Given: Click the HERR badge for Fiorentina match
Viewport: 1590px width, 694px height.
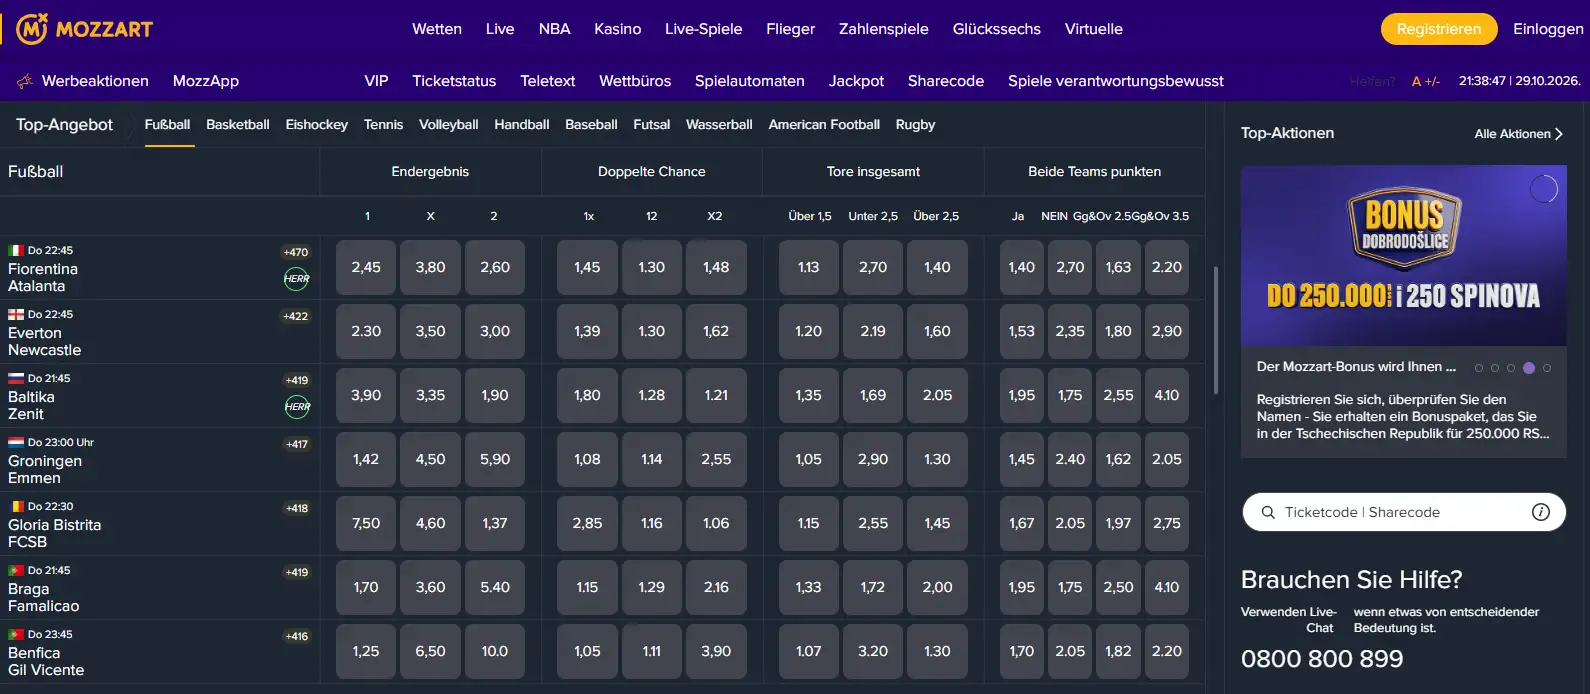Looking at the screenshot, I should (297, 279).
